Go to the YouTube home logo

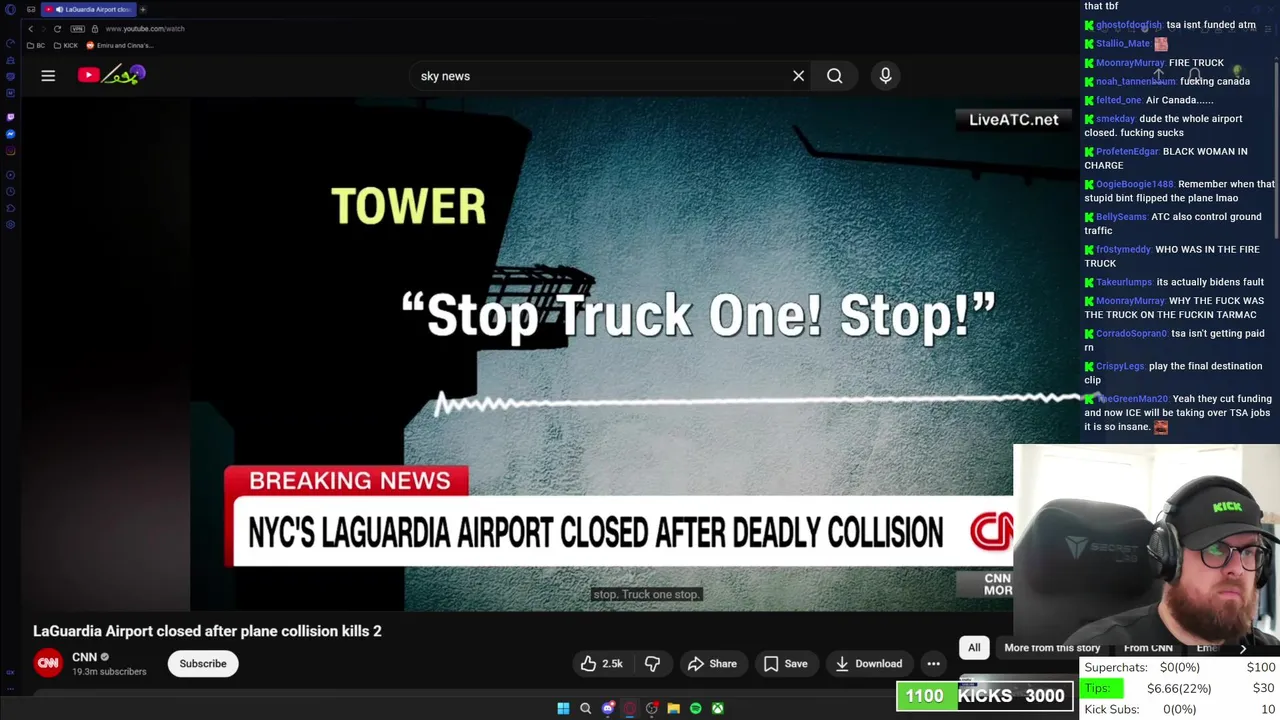coord(112,75)
